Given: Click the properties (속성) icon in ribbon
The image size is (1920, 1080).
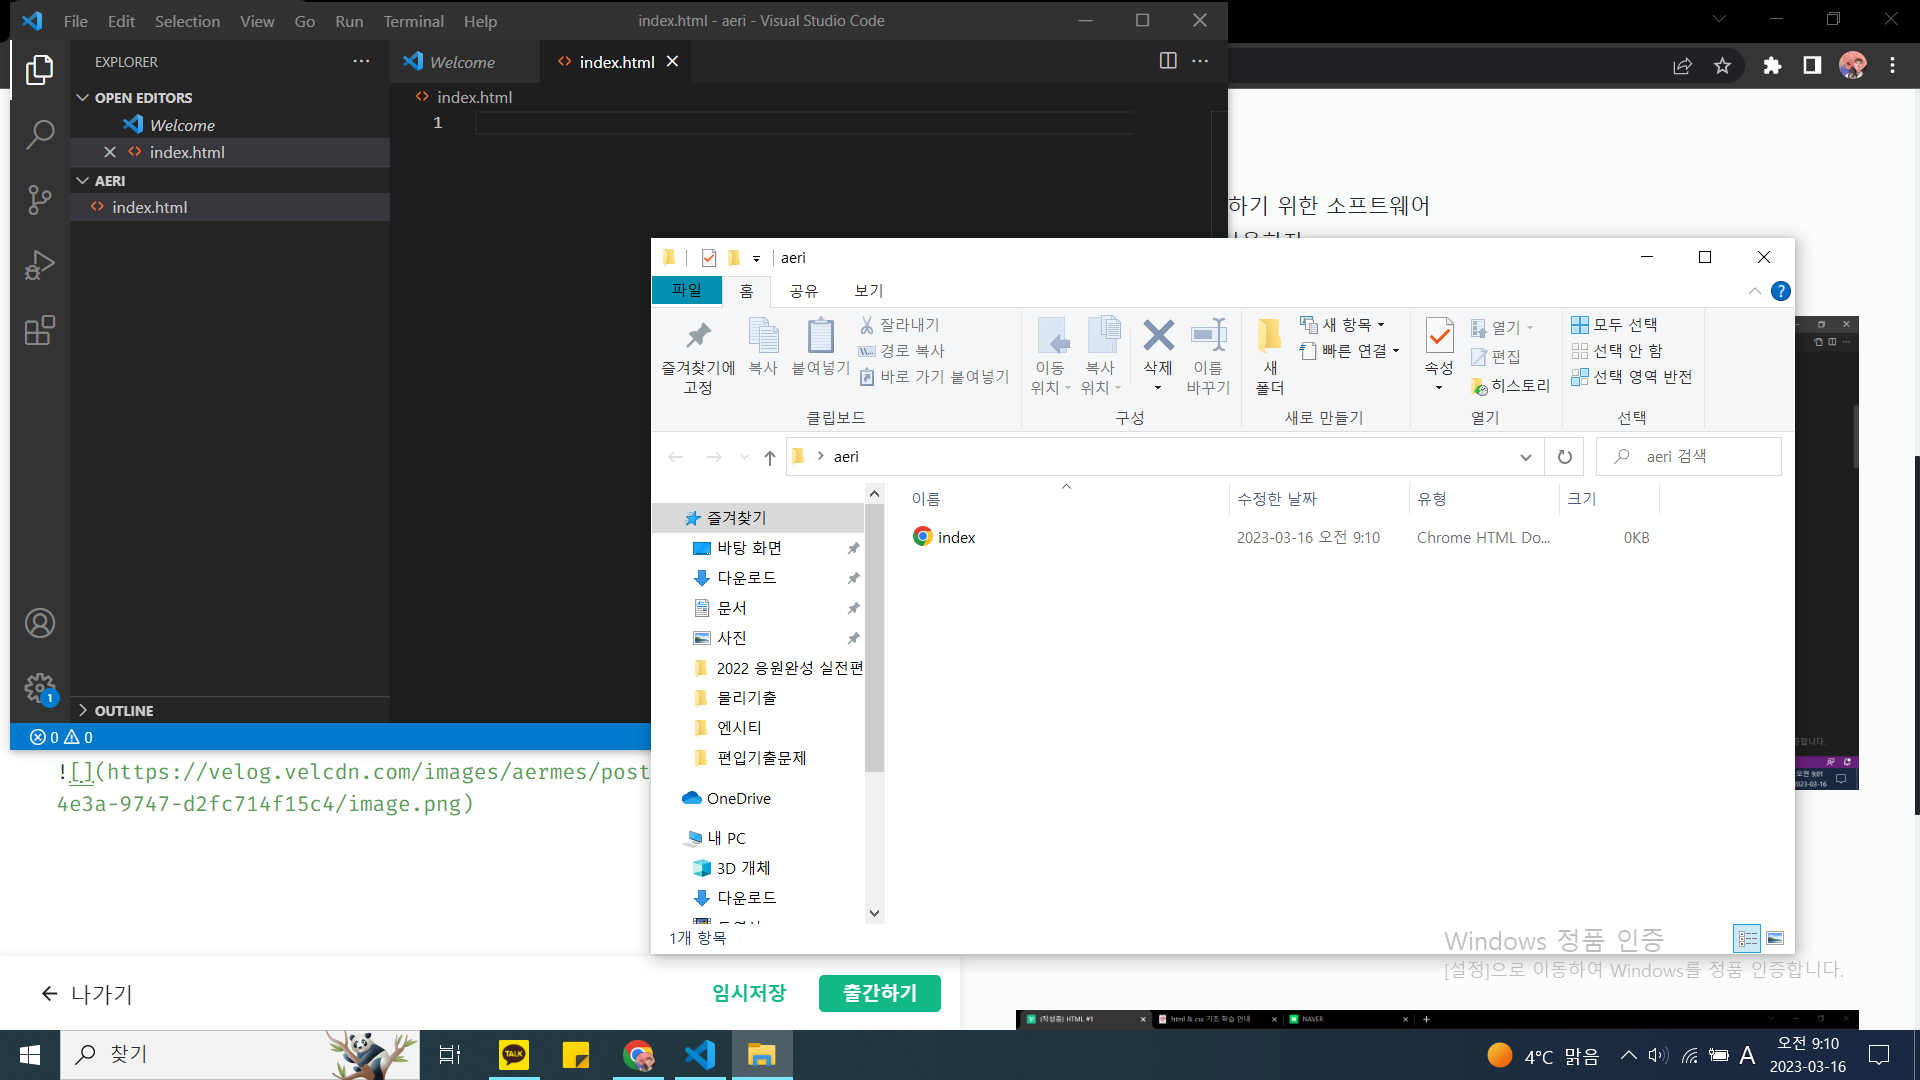Looking at the screenshot, I should coord(1439,337).
